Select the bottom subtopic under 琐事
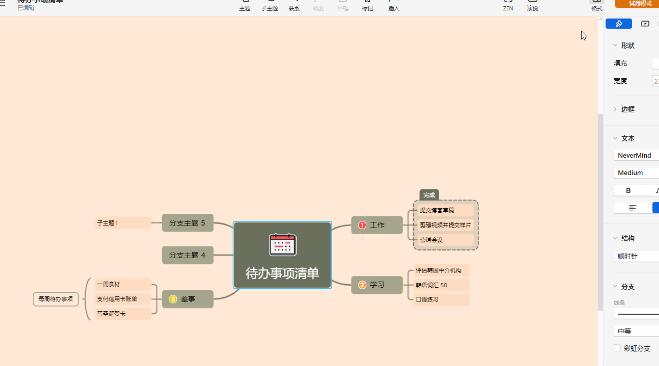 (122, 313)
